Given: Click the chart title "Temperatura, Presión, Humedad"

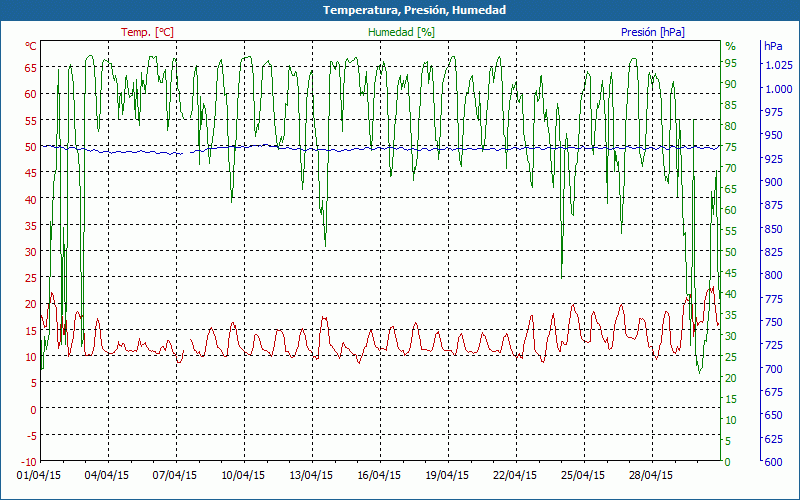Looking at the screenshot, I should pyautogui.click(x=414, y=10).
